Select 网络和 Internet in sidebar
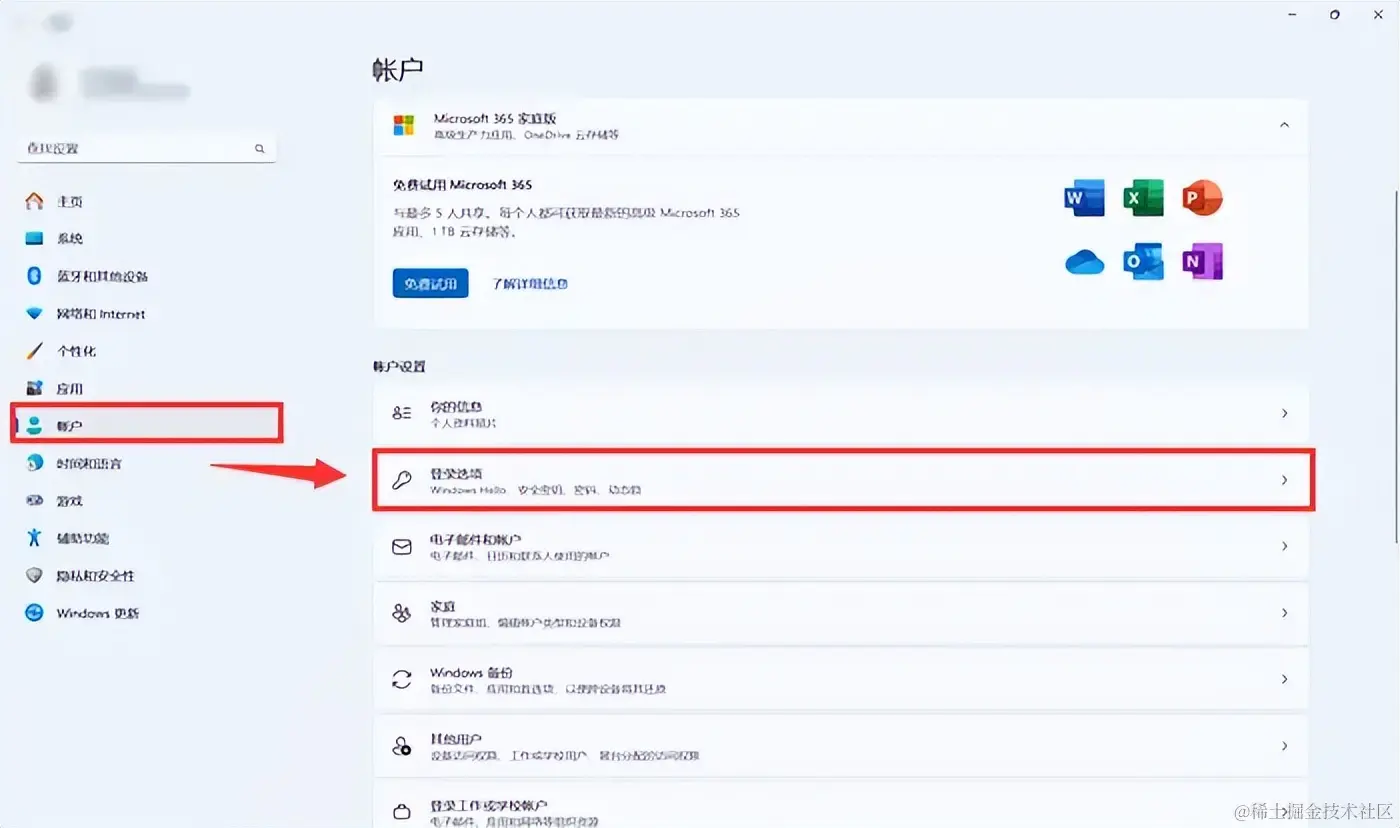The height and width of the screenshot is (828, 1400). [x=101, y=314]
